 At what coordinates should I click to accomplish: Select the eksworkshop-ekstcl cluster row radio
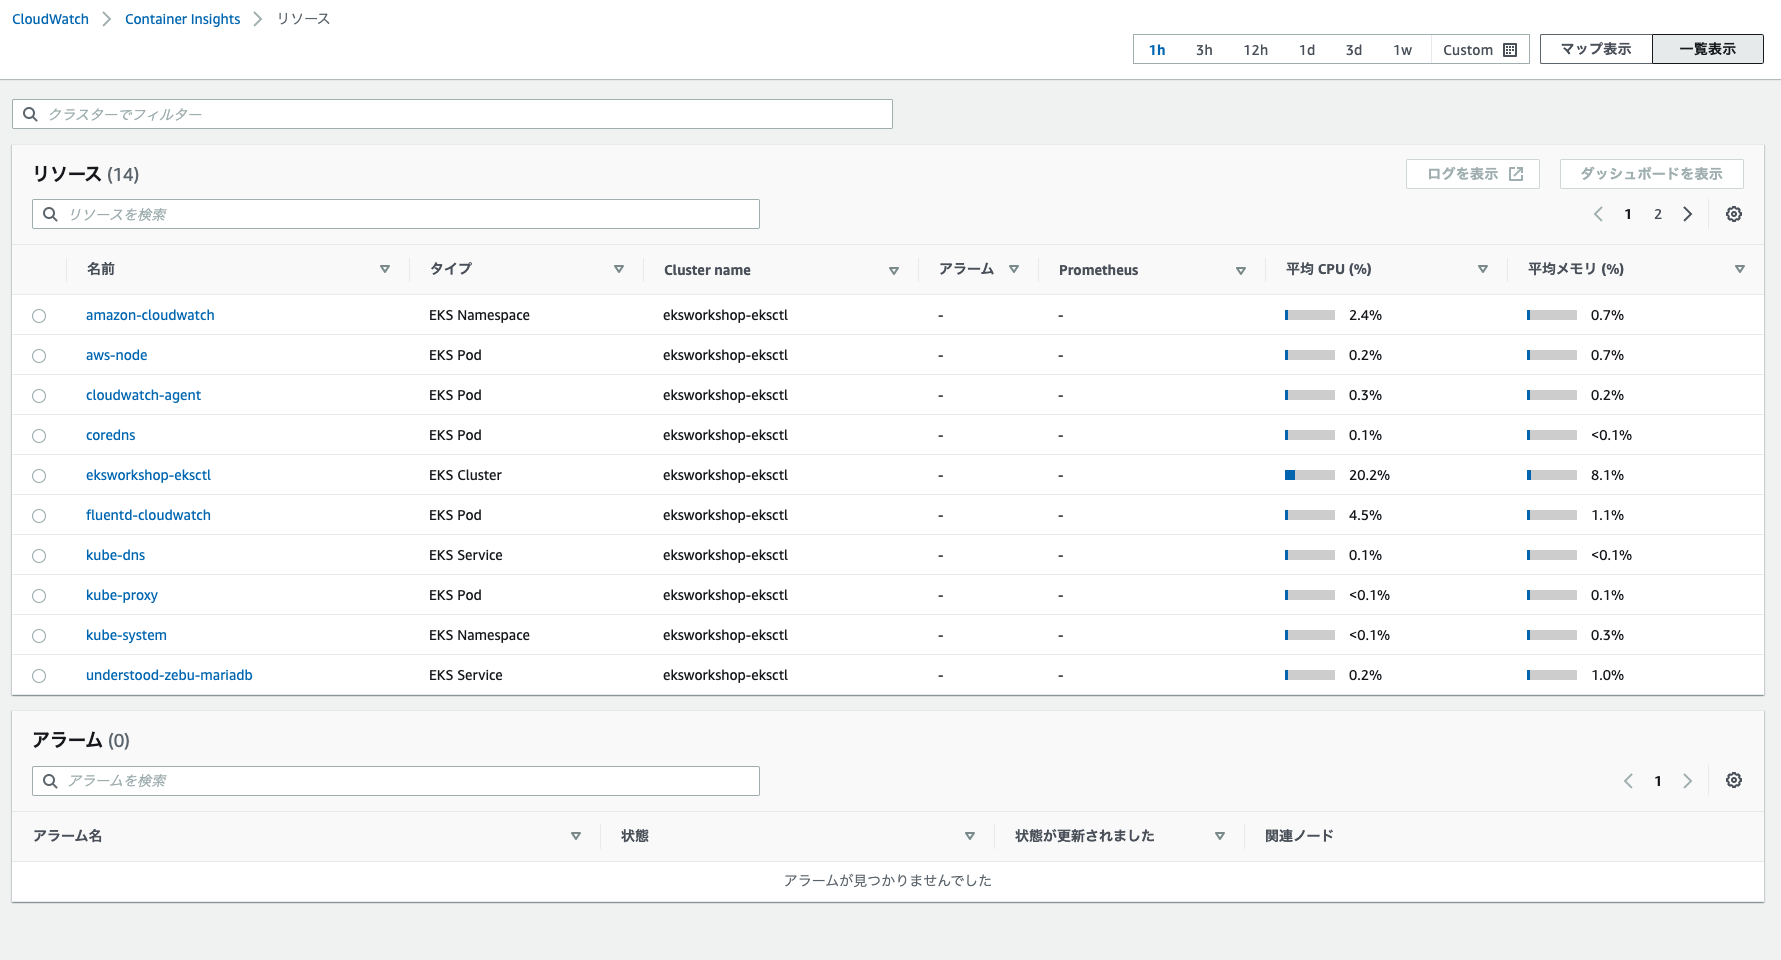pos(39,476)
